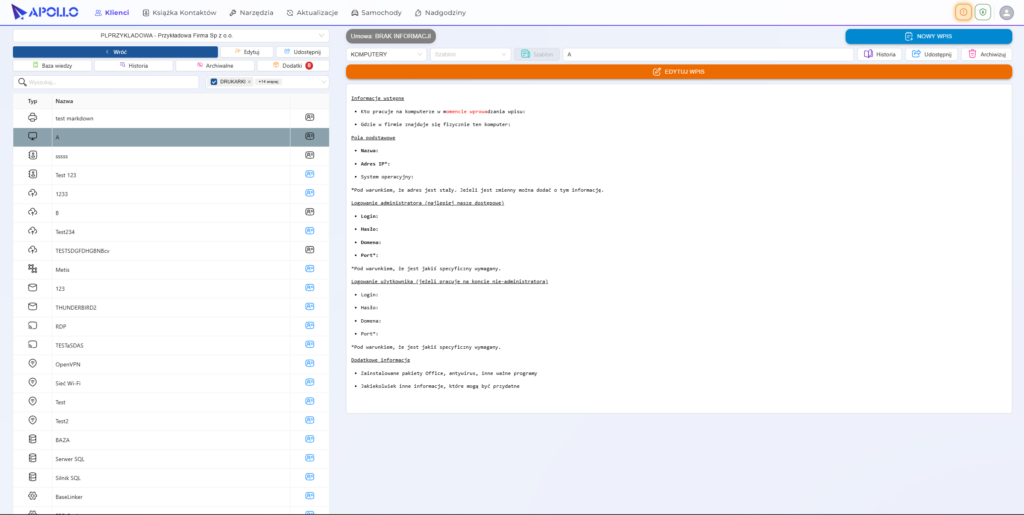
Task: Click the NOWY WPIS button
Action: [929, 37]
